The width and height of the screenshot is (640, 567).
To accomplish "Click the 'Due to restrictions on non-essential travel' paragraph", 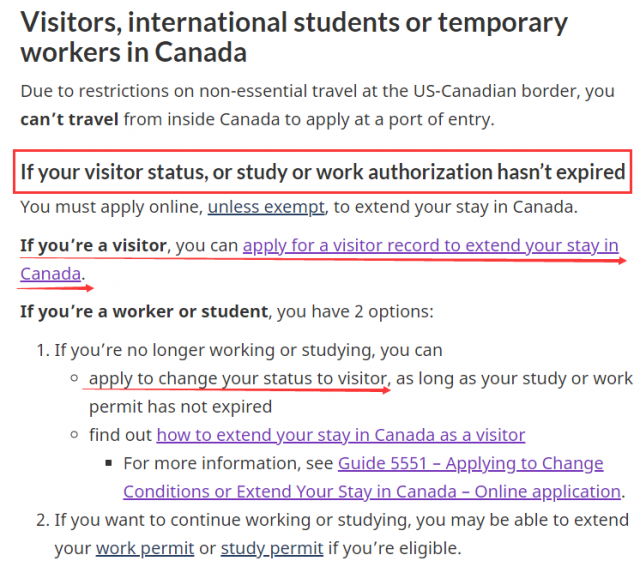I will pos(317,105).
